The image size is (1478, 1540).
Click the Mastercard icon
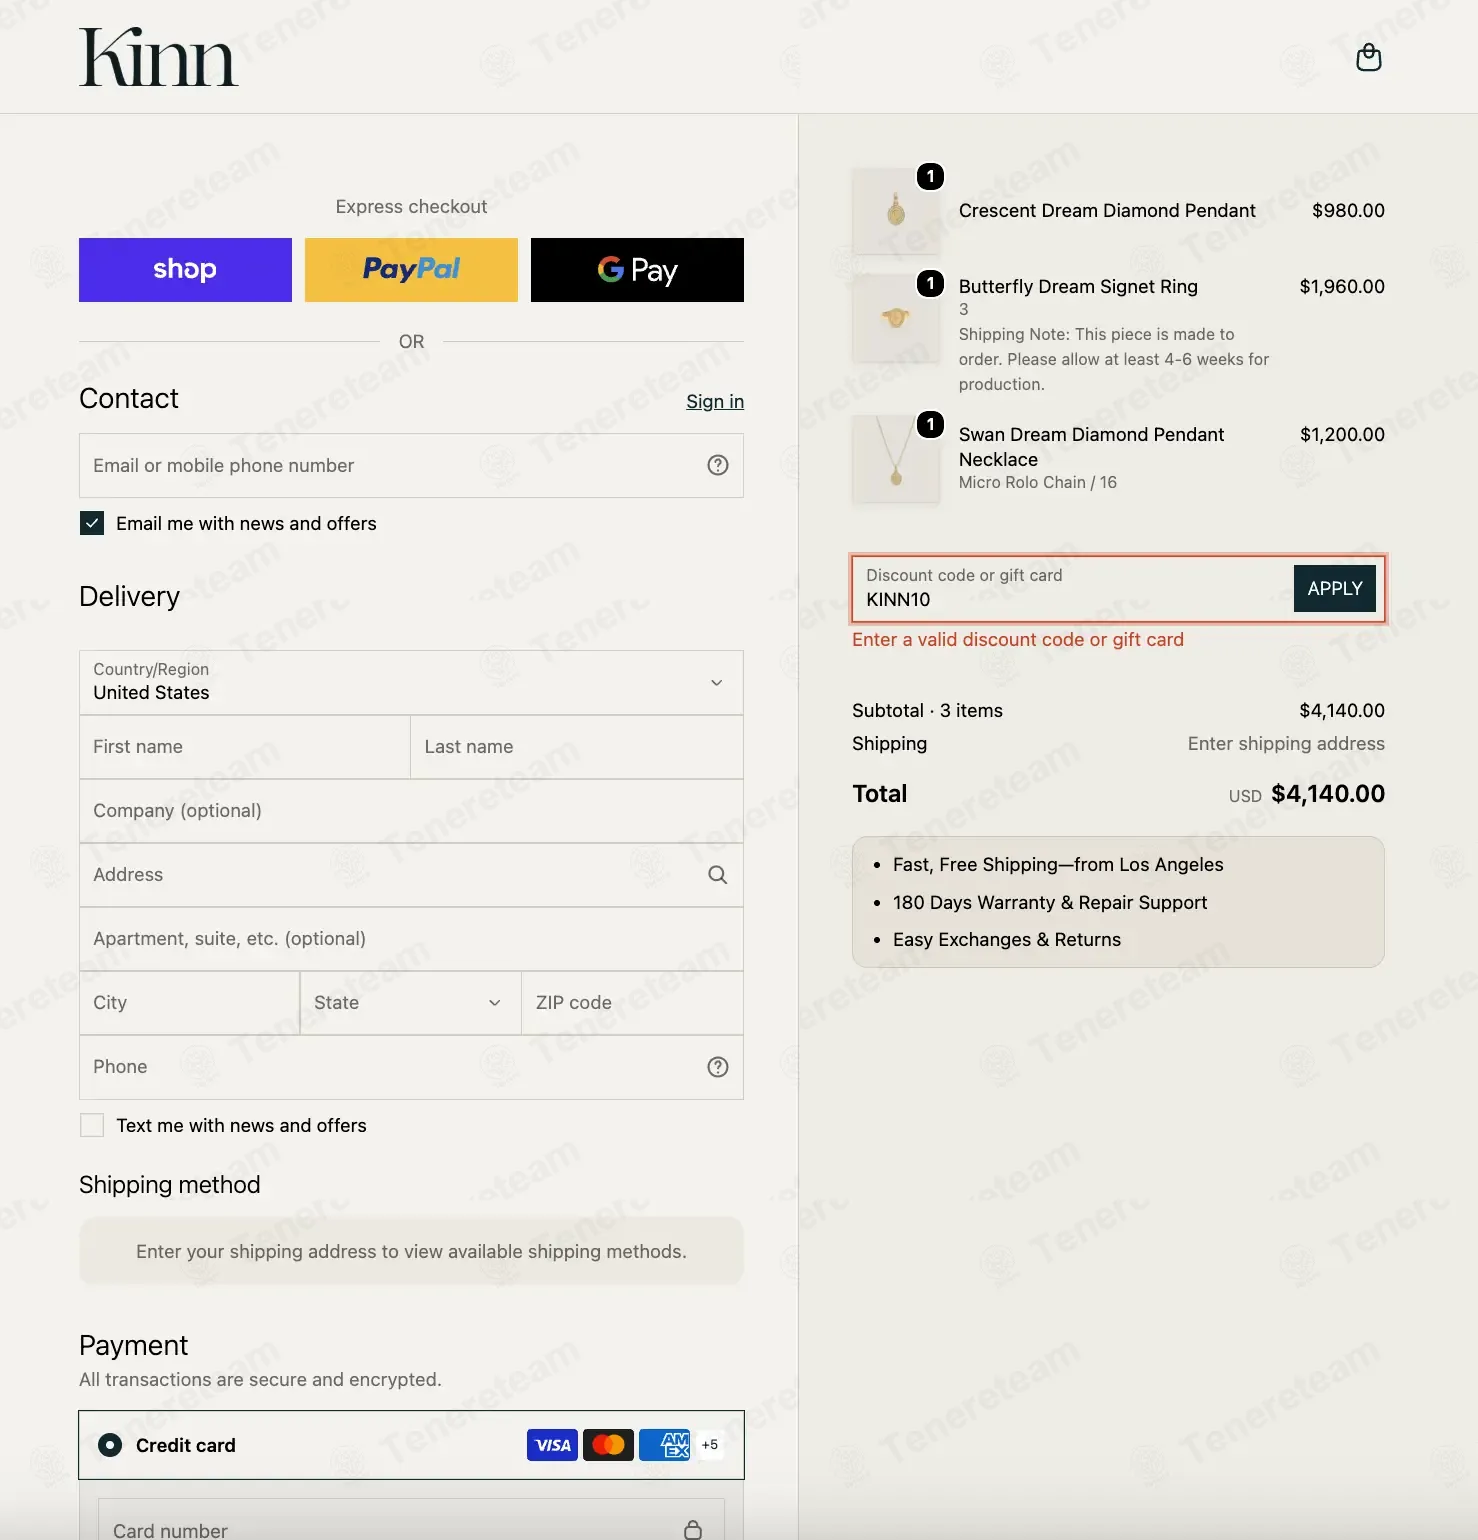pos(608,1445)
